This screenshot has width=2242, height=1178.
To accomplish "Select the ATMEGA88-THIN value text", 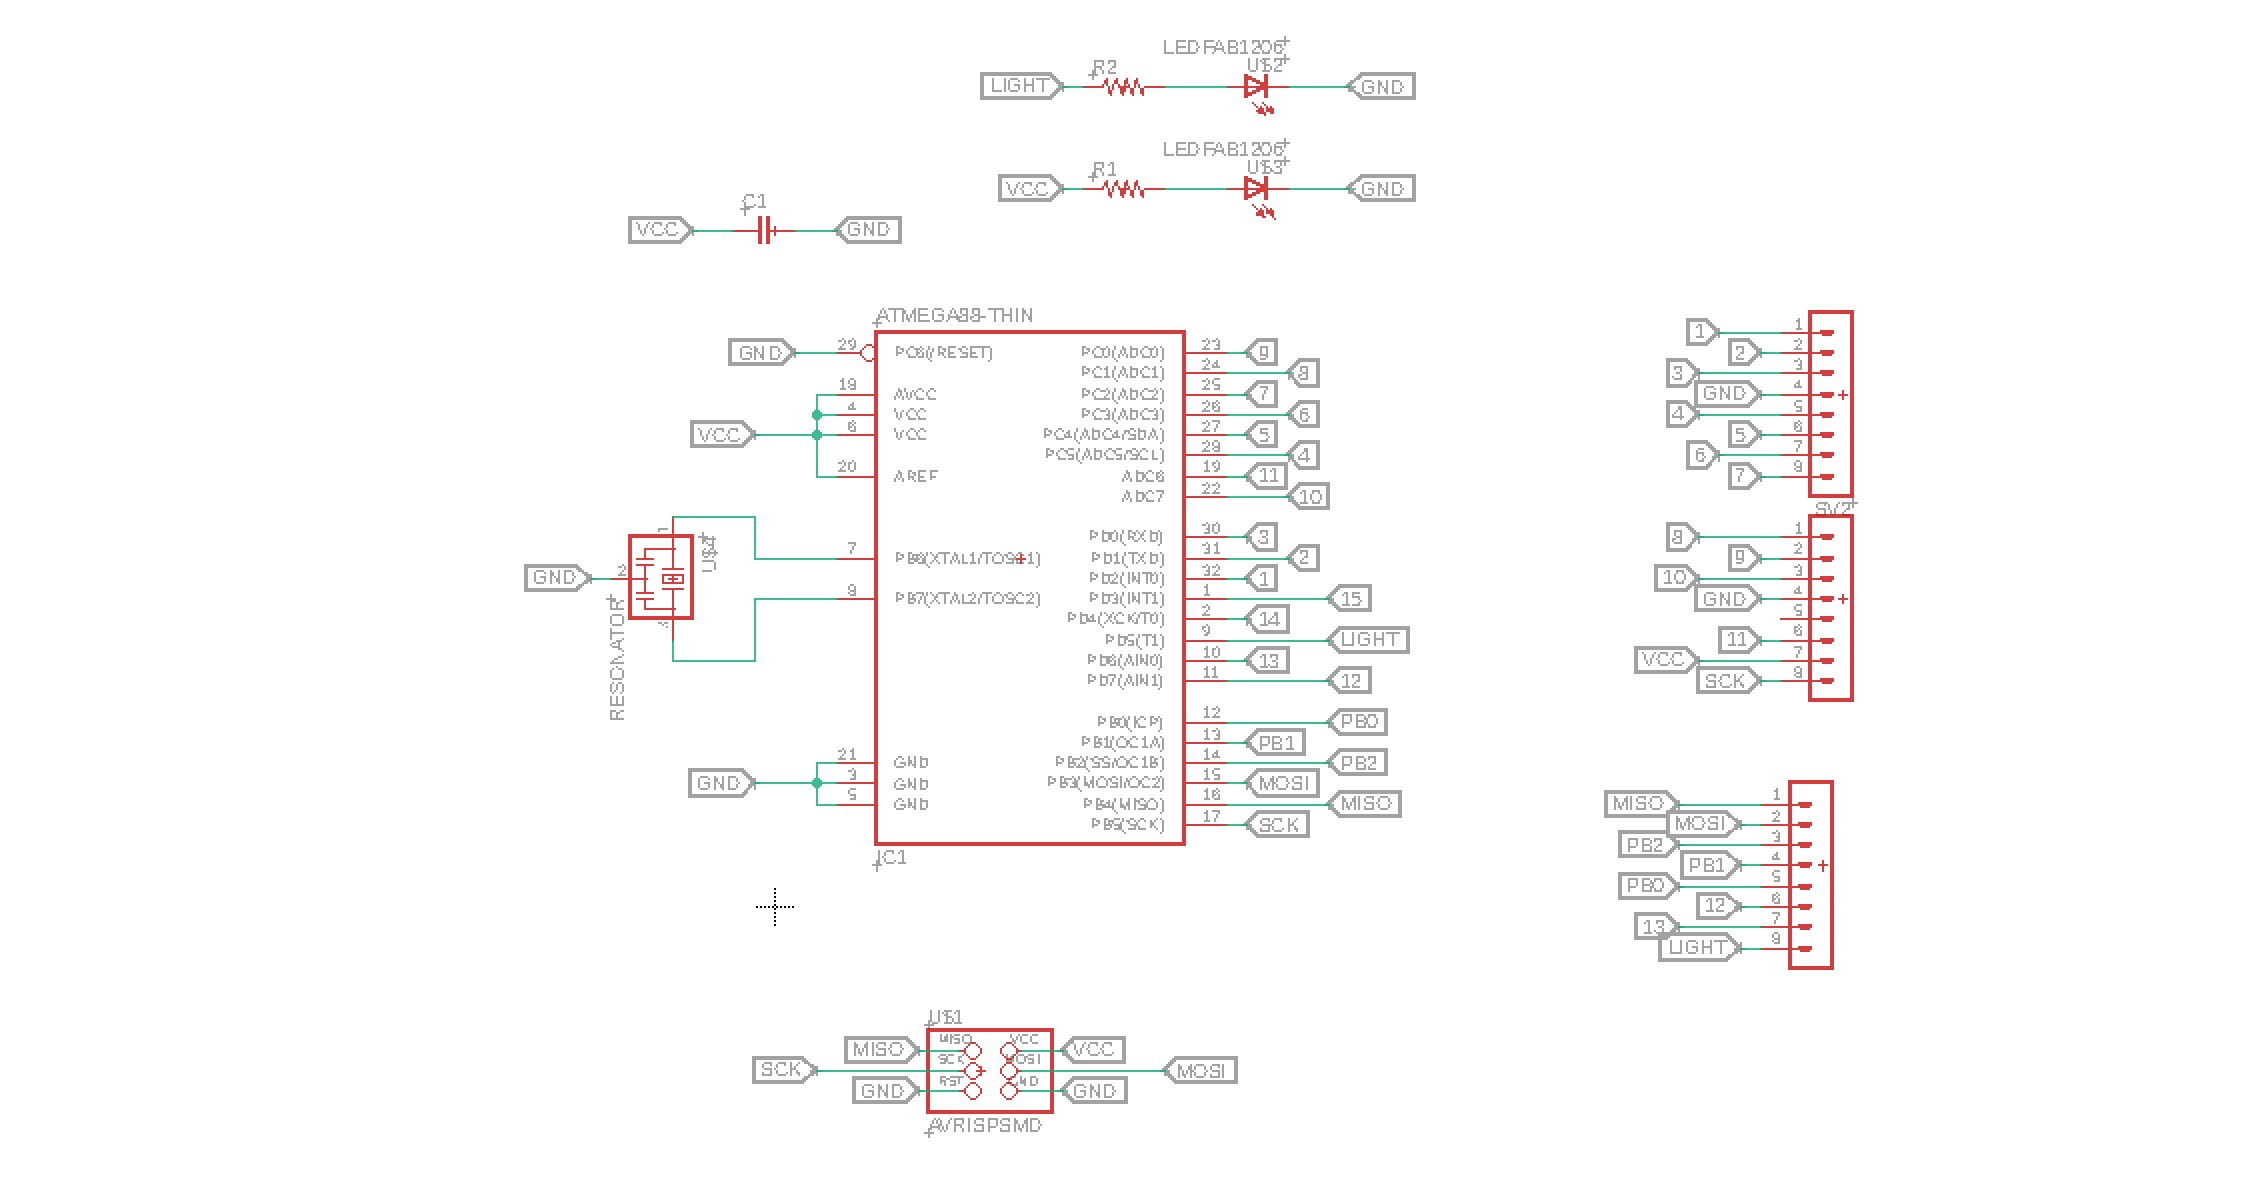I will pos(955,316).
